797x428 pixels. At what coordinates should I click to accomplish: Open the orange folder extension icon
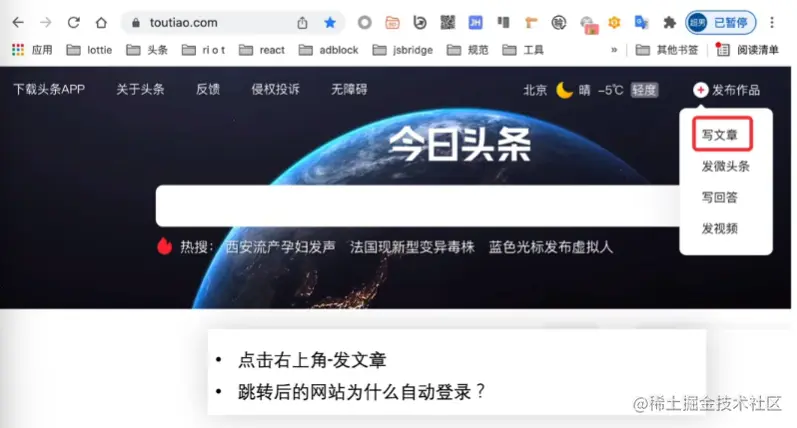coord(392,22)
